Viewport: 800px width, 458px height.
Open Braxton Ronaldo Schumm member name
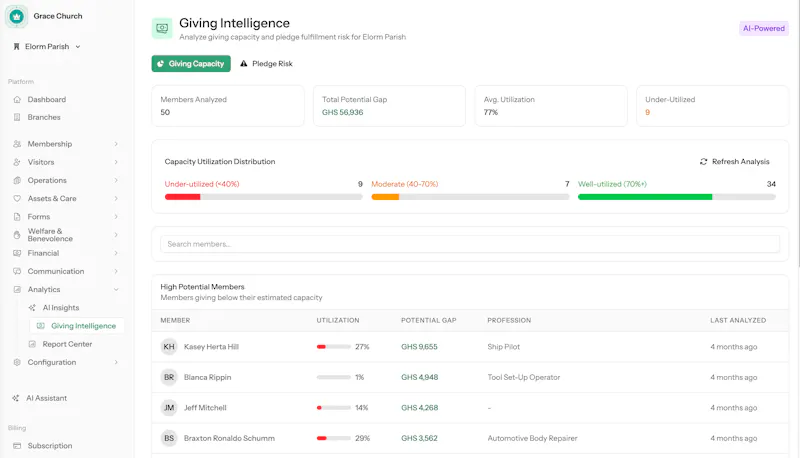[229, 438]
